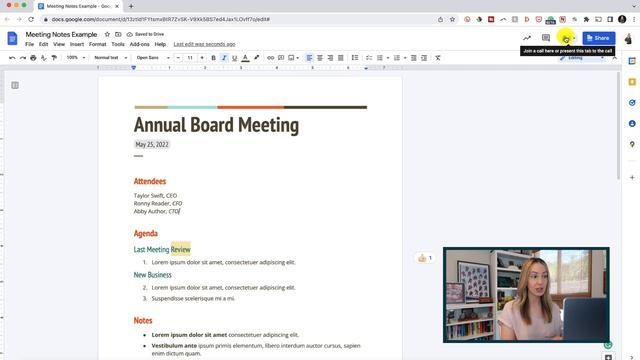Expand bulleted list options arrow

tap(388, 58)
